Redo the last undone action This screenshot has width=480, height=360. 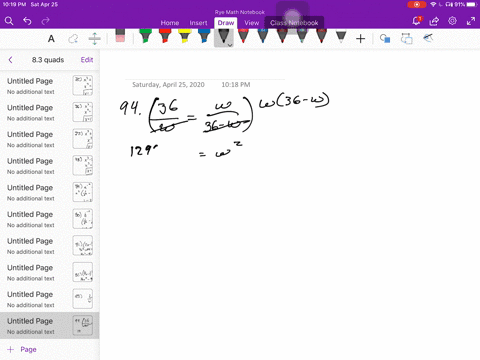tap(45, 21)
